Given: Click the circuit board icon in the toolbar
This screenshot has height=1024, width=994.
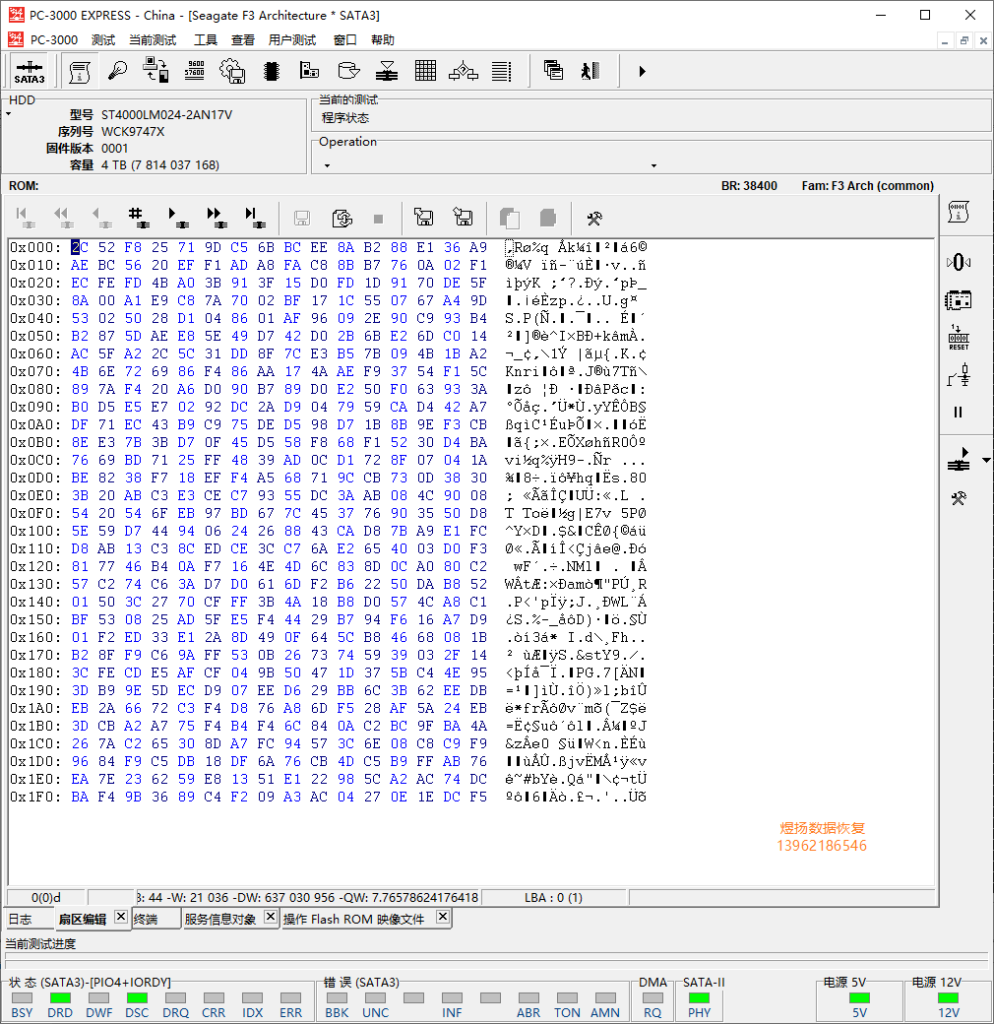Looking at the screenshot, I should click(310, 71).
